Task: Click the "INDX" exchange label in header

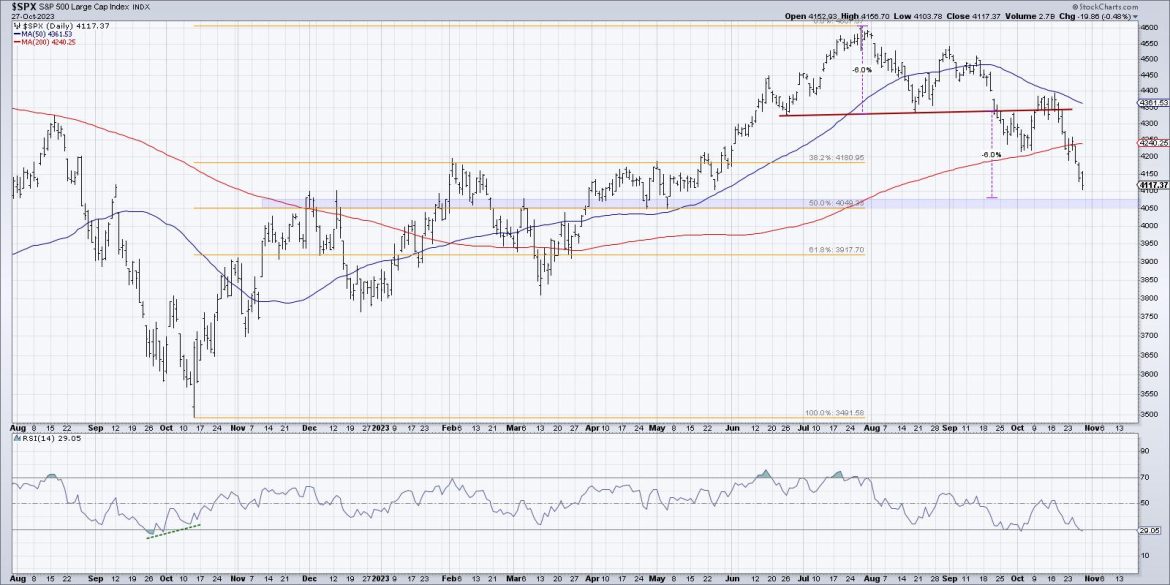Action: point(140,7)
